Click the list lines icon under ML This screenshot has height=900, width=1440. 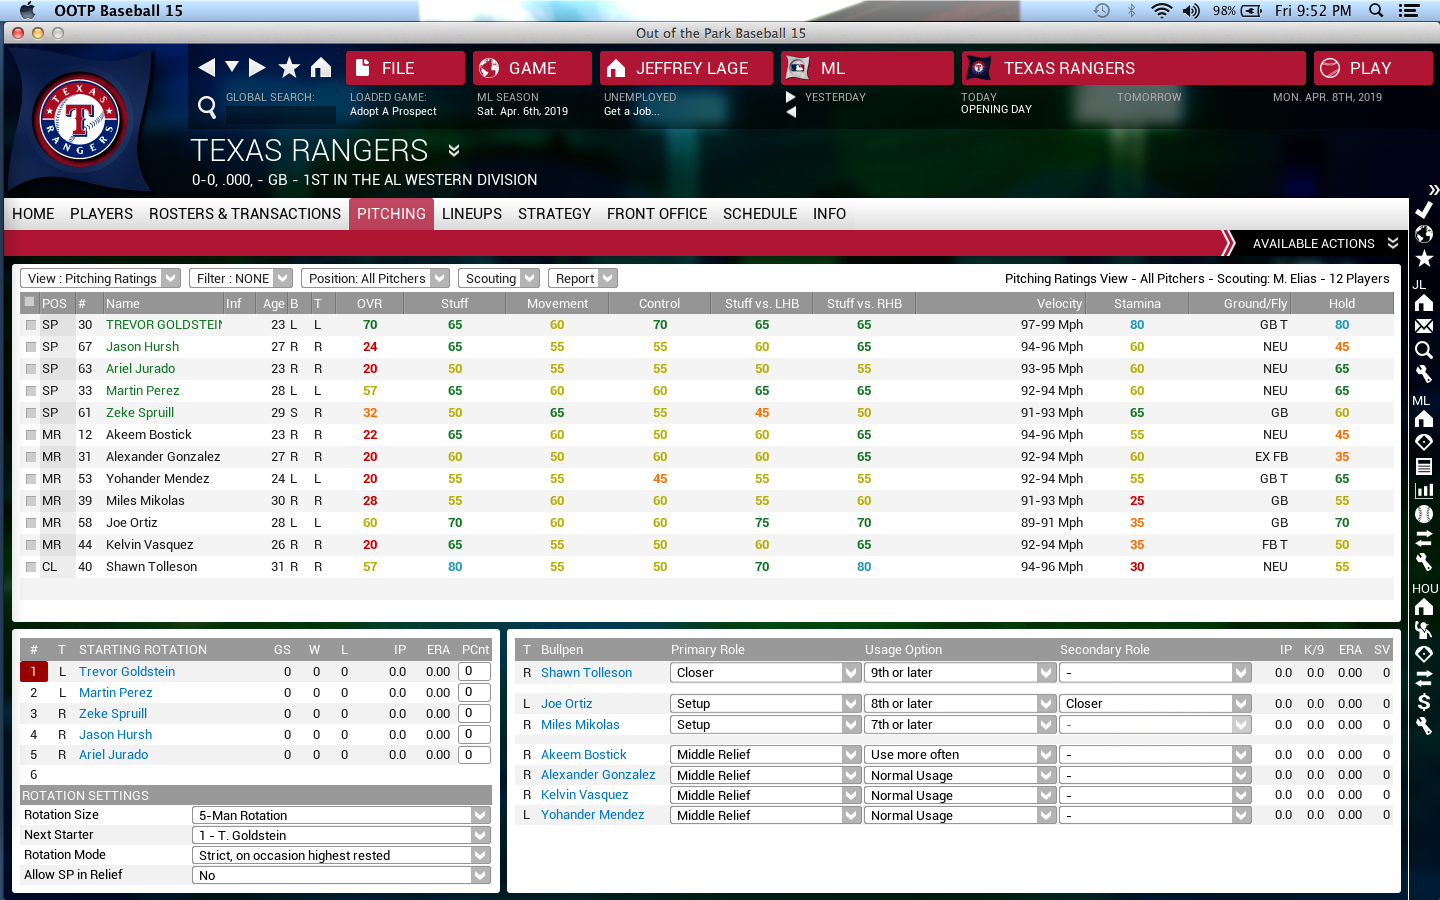coord(1424,466)
